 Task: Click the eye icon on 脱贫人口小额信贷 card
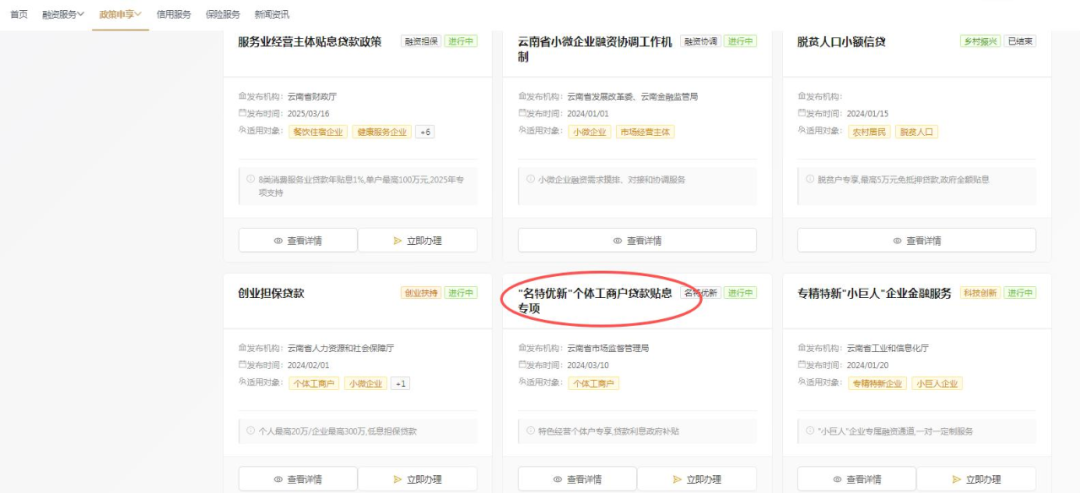click(x=897, y=241)
